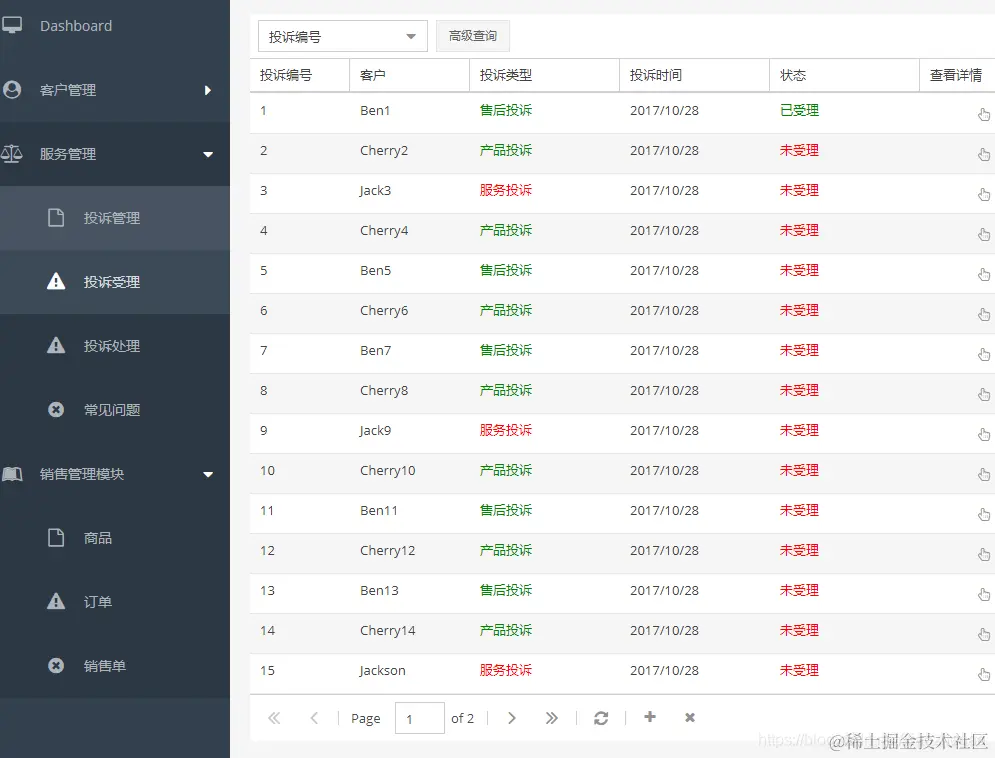Go to the next page
The height and width of the screenshot is (758, 995).
point(511,718)
